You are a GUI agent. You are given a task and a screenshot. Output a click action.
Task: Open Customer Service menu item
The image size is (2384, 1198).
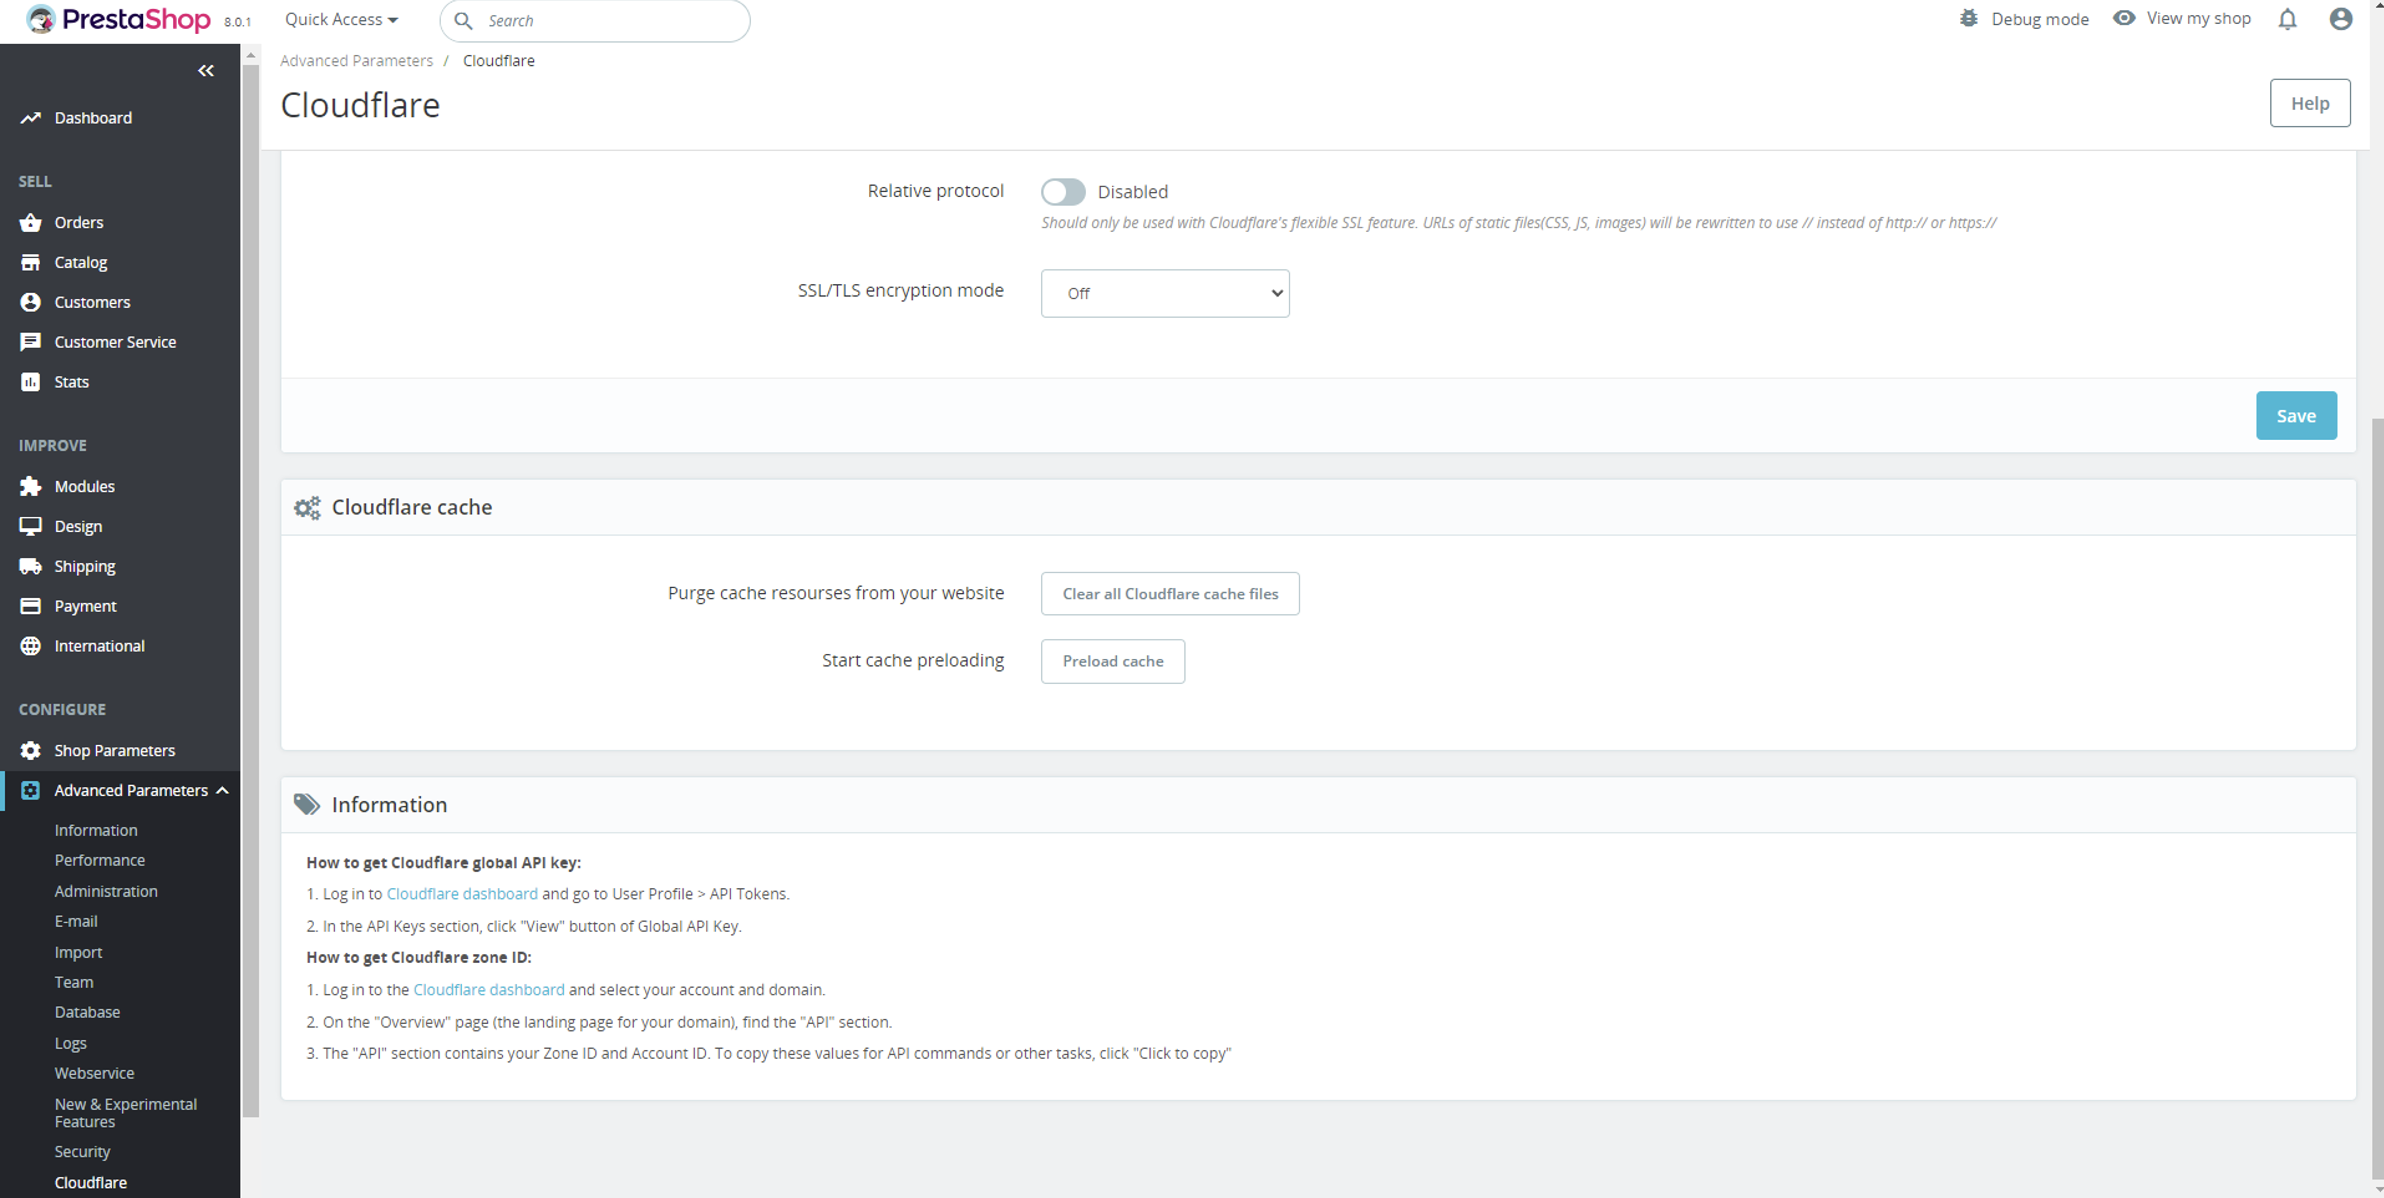click(x=115, y=342)
